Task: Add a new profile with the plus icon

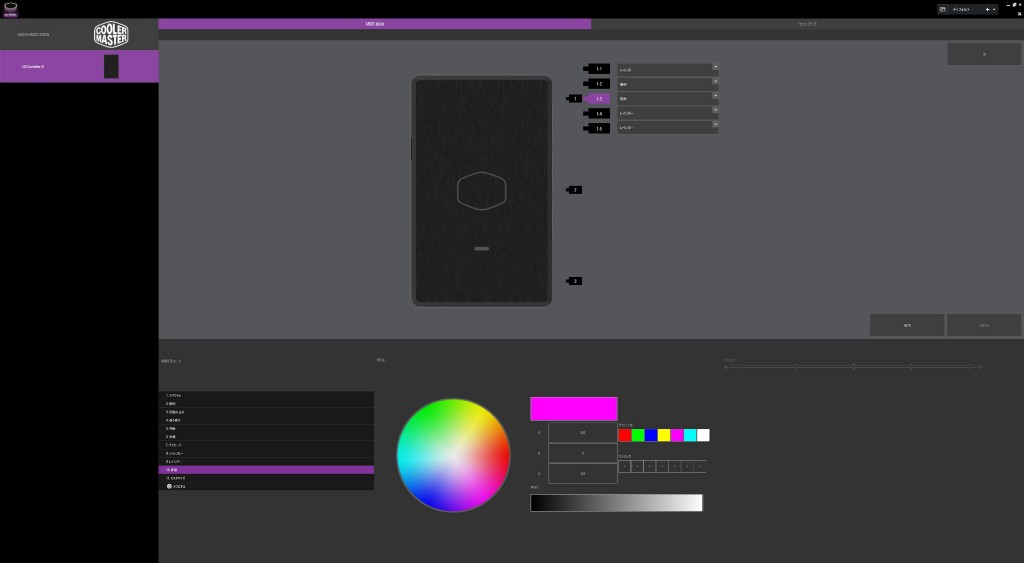Action: [987, 10]
